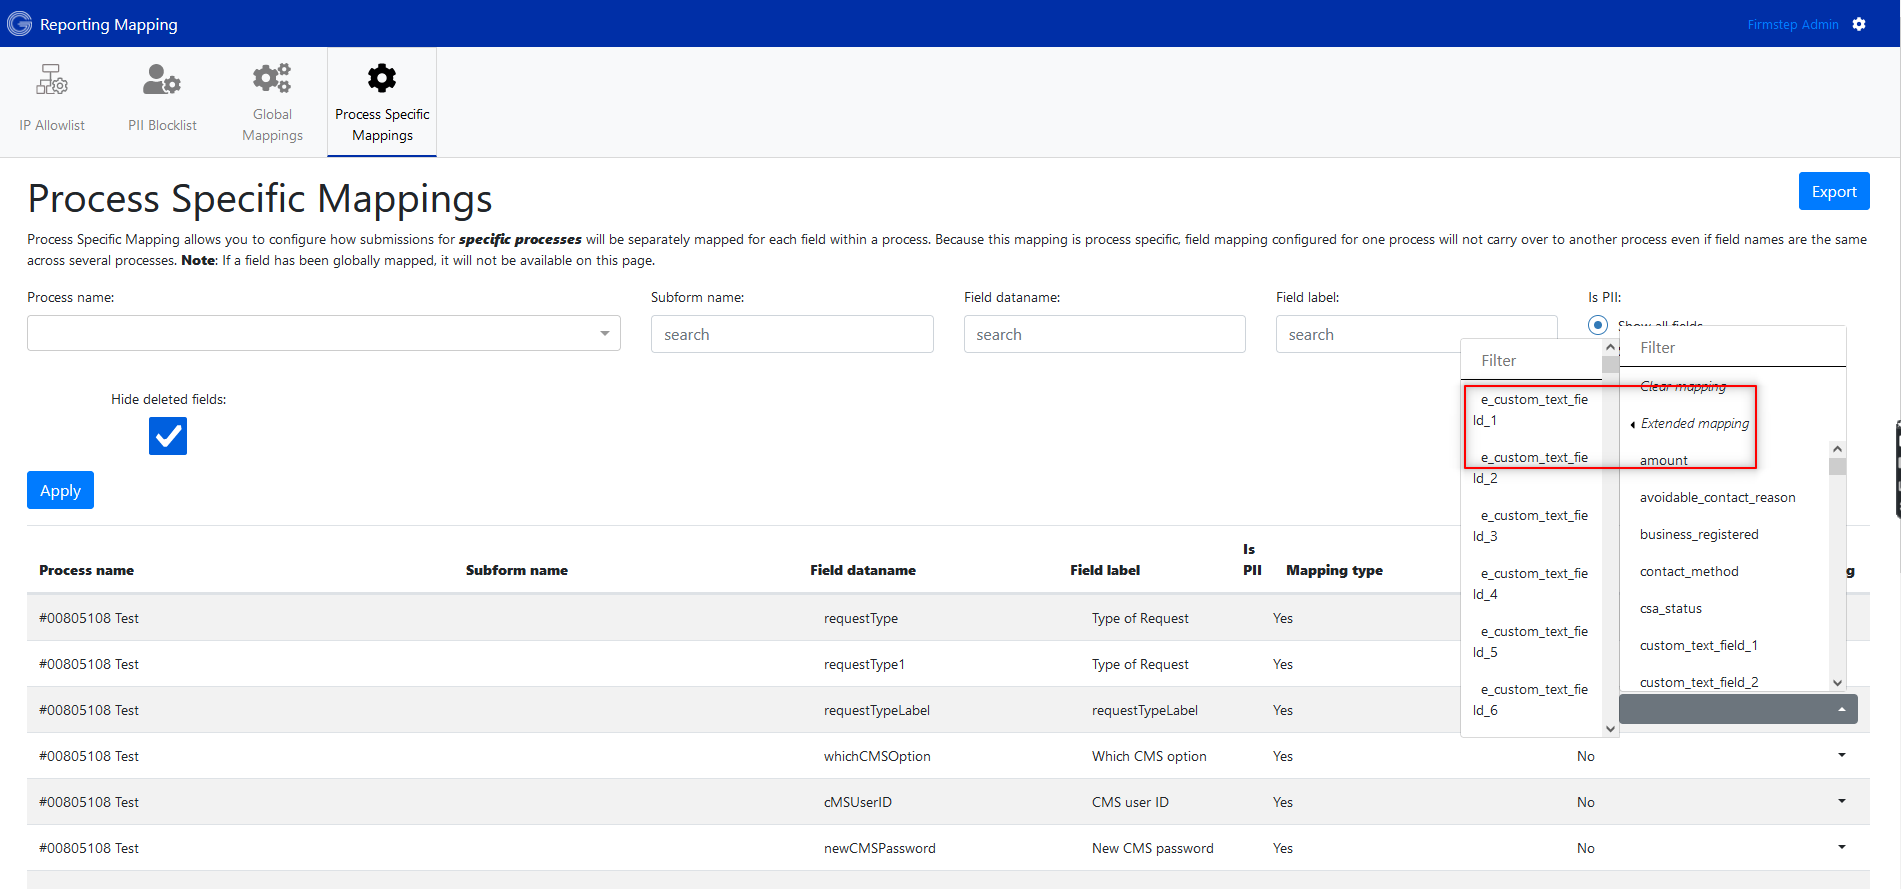Choose e_custom_text_field_6 in extended list

(x=1531, y=700)
